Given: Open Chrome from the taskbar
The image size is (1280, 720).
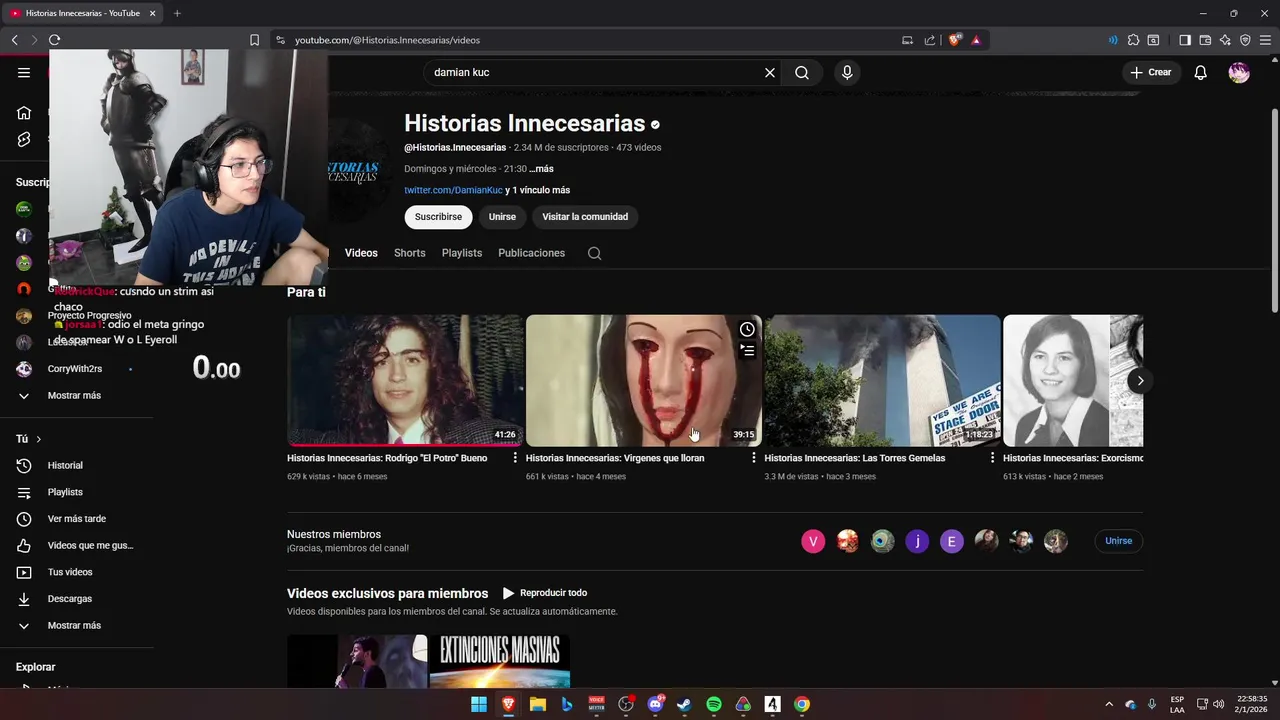Looking at the screenshot, I should tap(802, 704).
